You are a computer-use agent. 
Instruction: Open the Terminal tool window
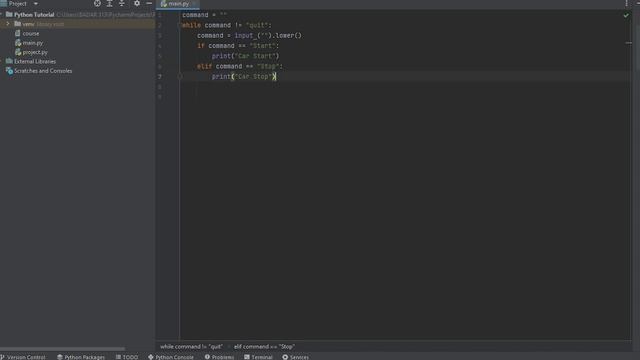[x=258, y=357]
